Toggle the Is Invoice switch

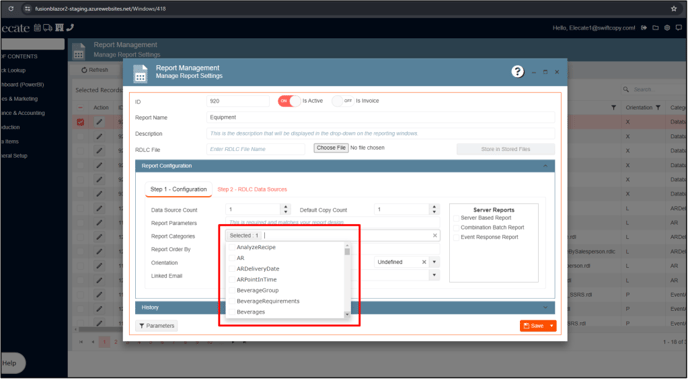(343, 101)
